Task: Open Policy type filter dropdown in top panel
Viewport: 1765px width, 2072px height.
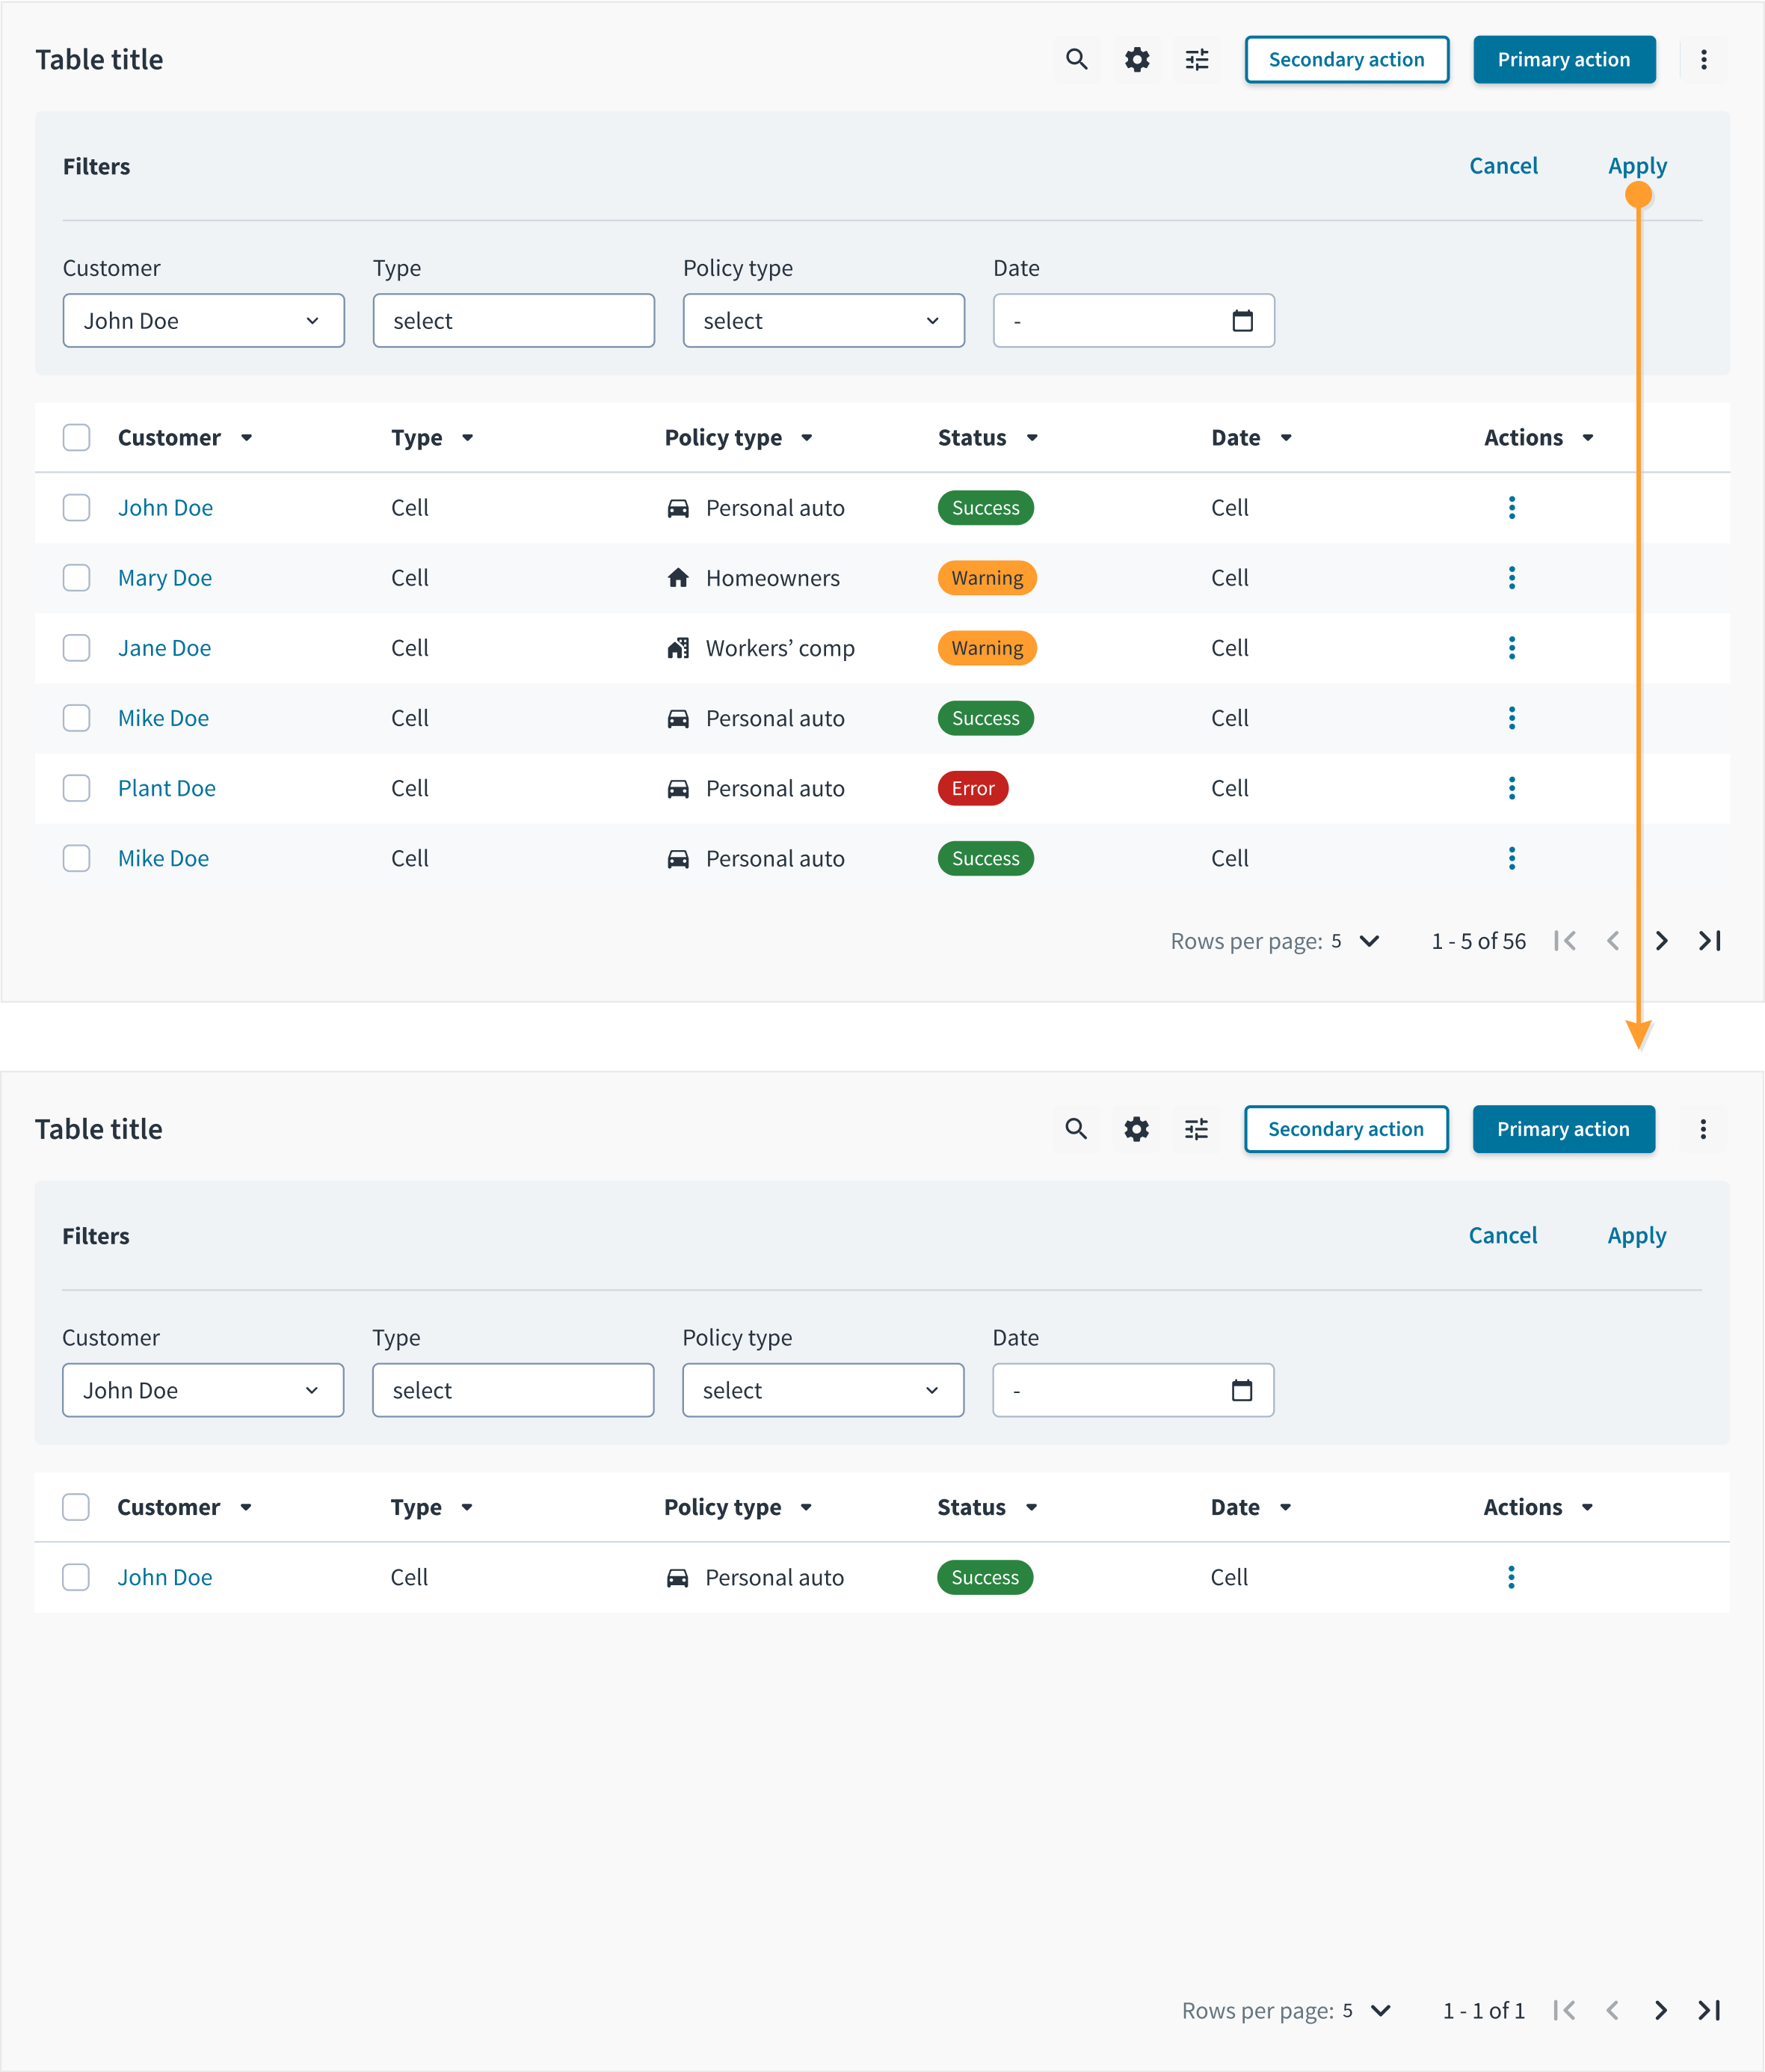Action: [824, 321]
